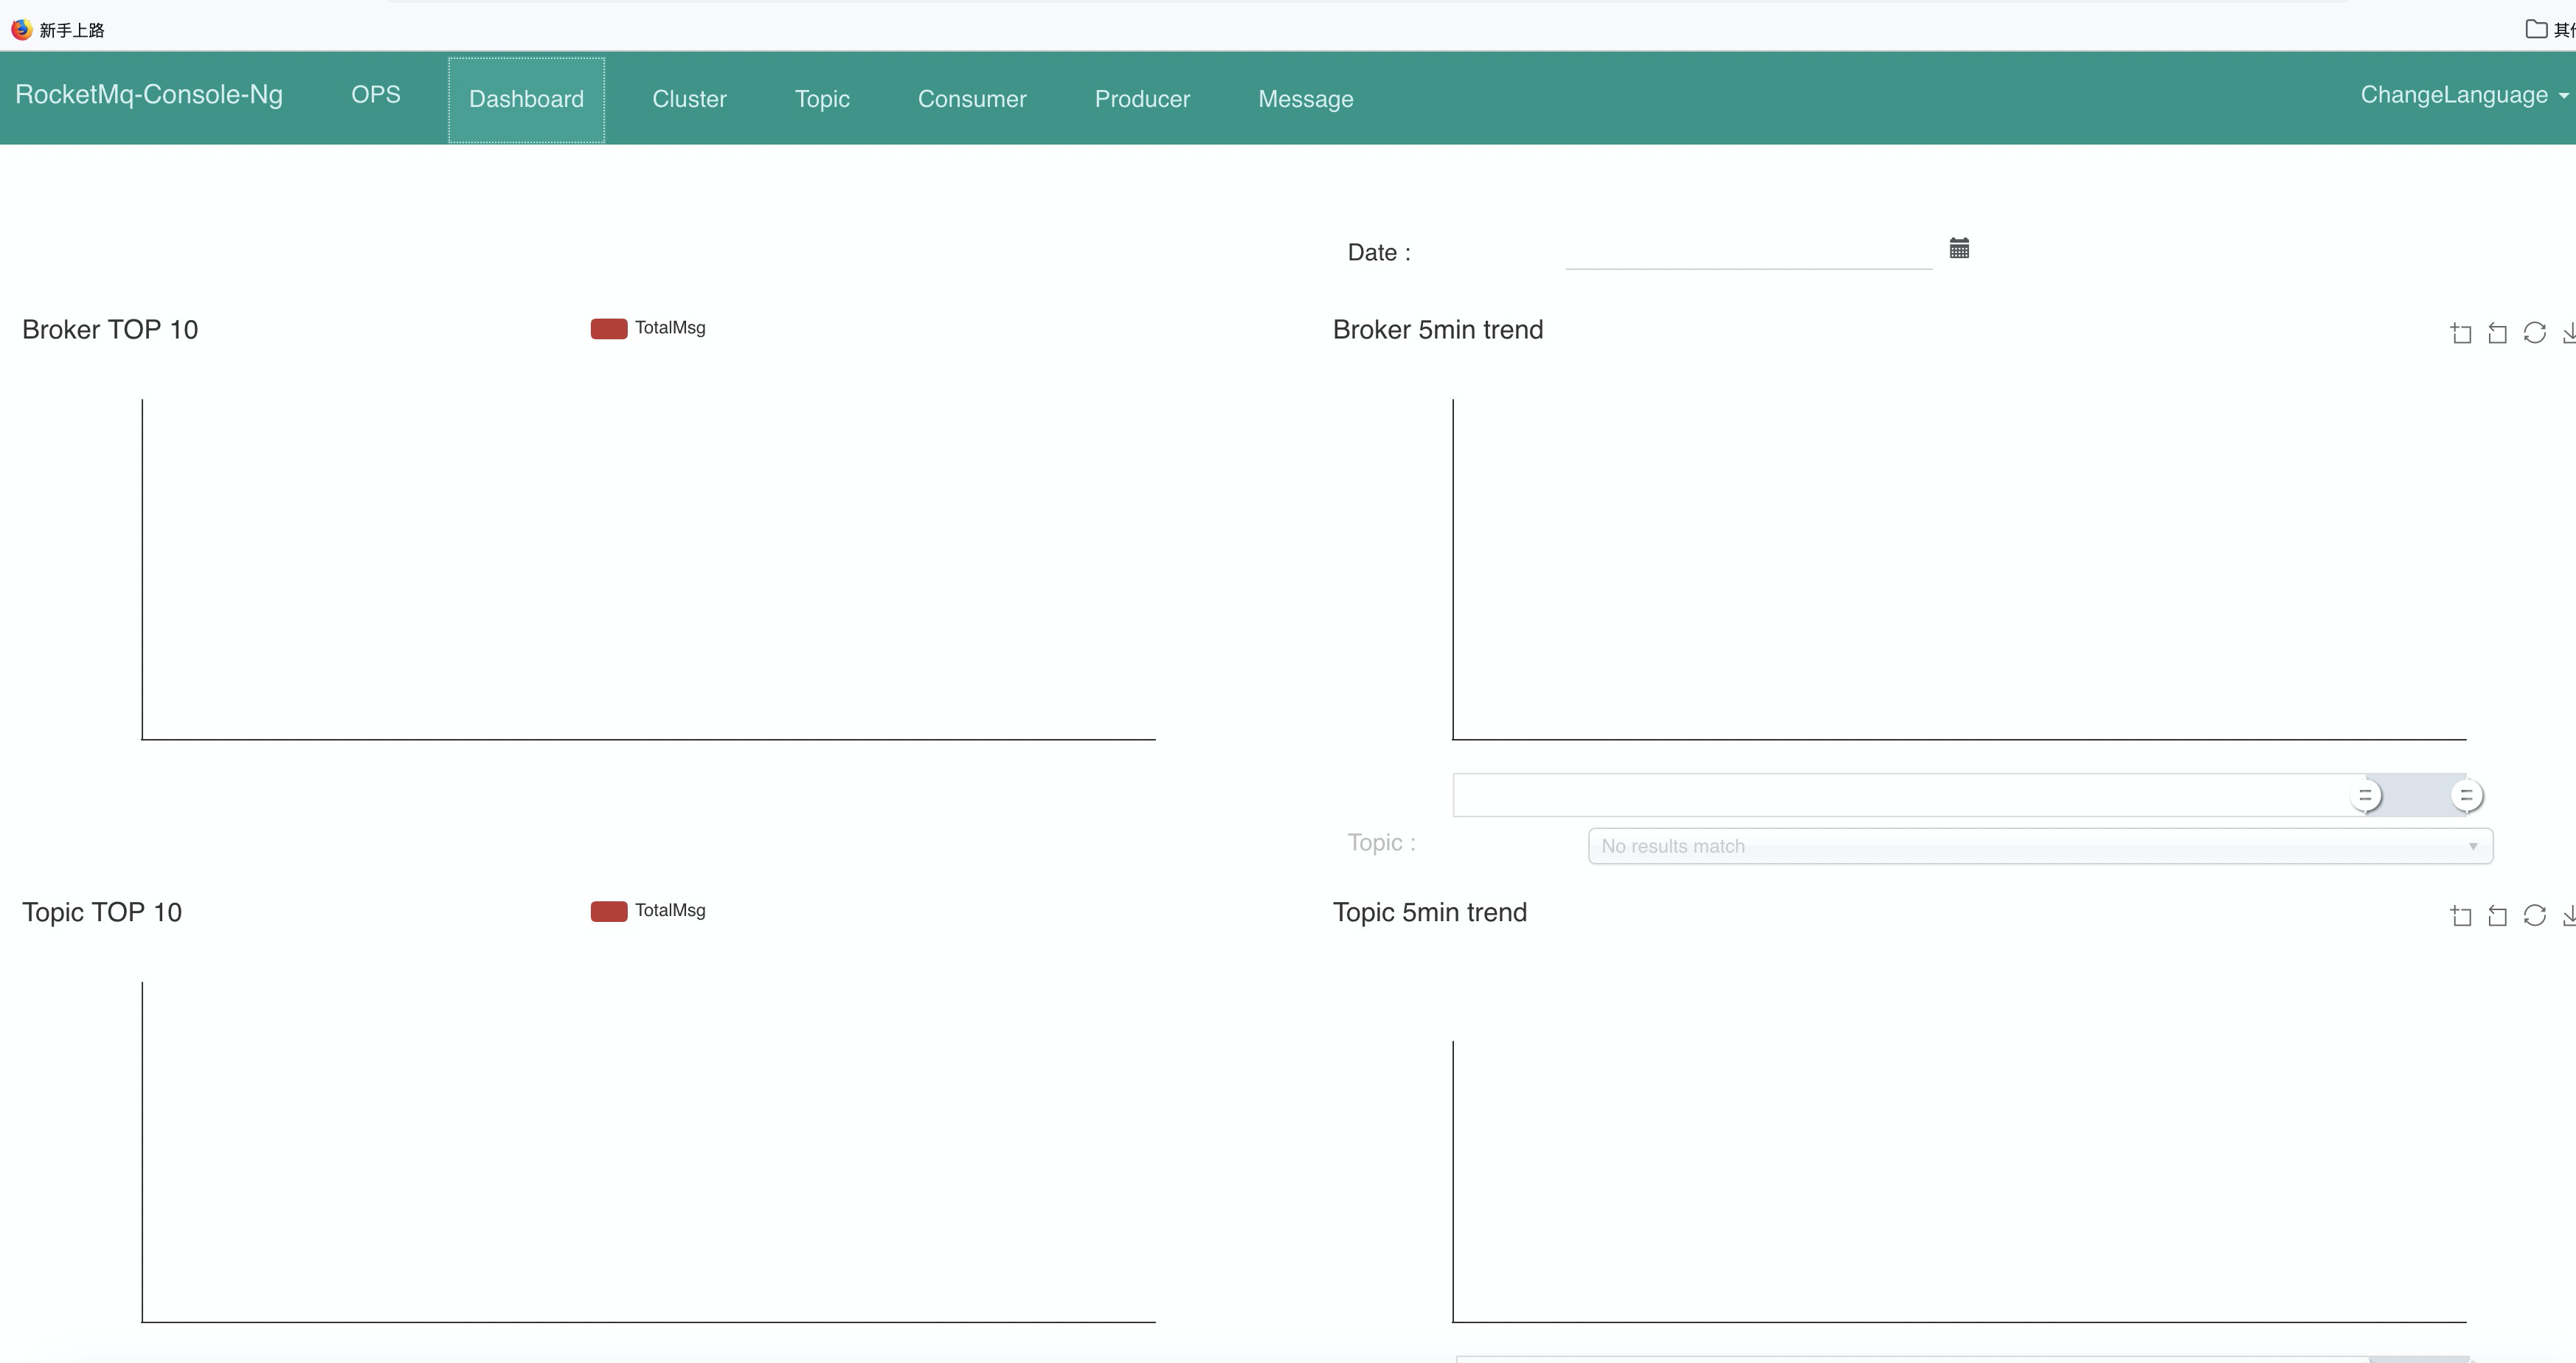Click Topic trend restore refresh icon
The image size is (2576, 1363).
(x=2534, y=915)
